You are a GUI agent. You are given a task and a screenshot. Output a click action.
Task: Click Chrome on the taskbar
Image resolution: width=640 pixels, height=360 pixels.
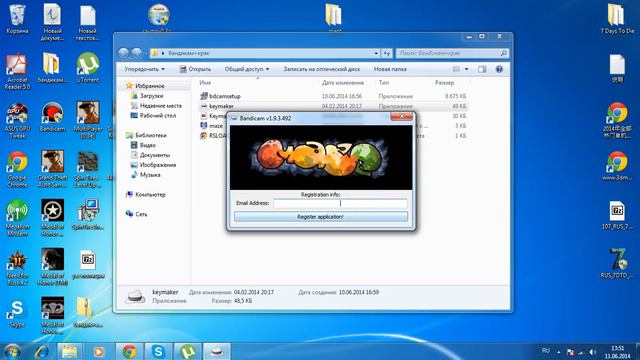click(129, 351)
